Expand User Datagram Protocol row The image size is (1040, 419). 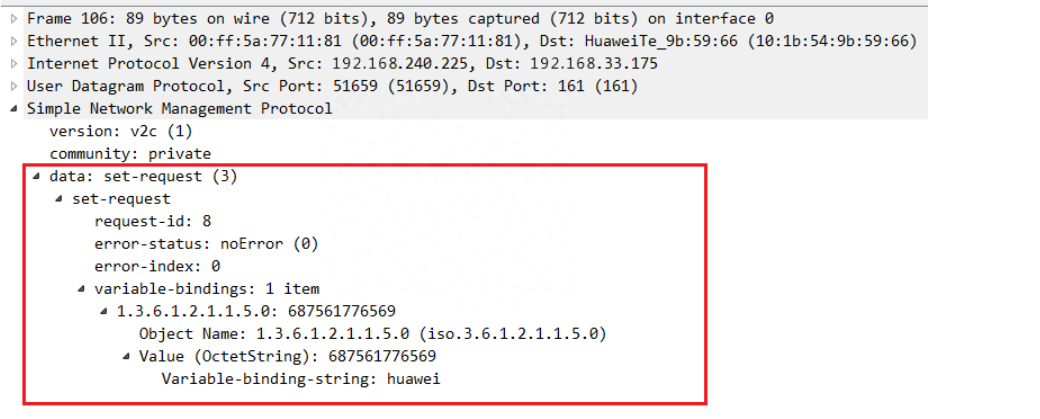(14, 86)
